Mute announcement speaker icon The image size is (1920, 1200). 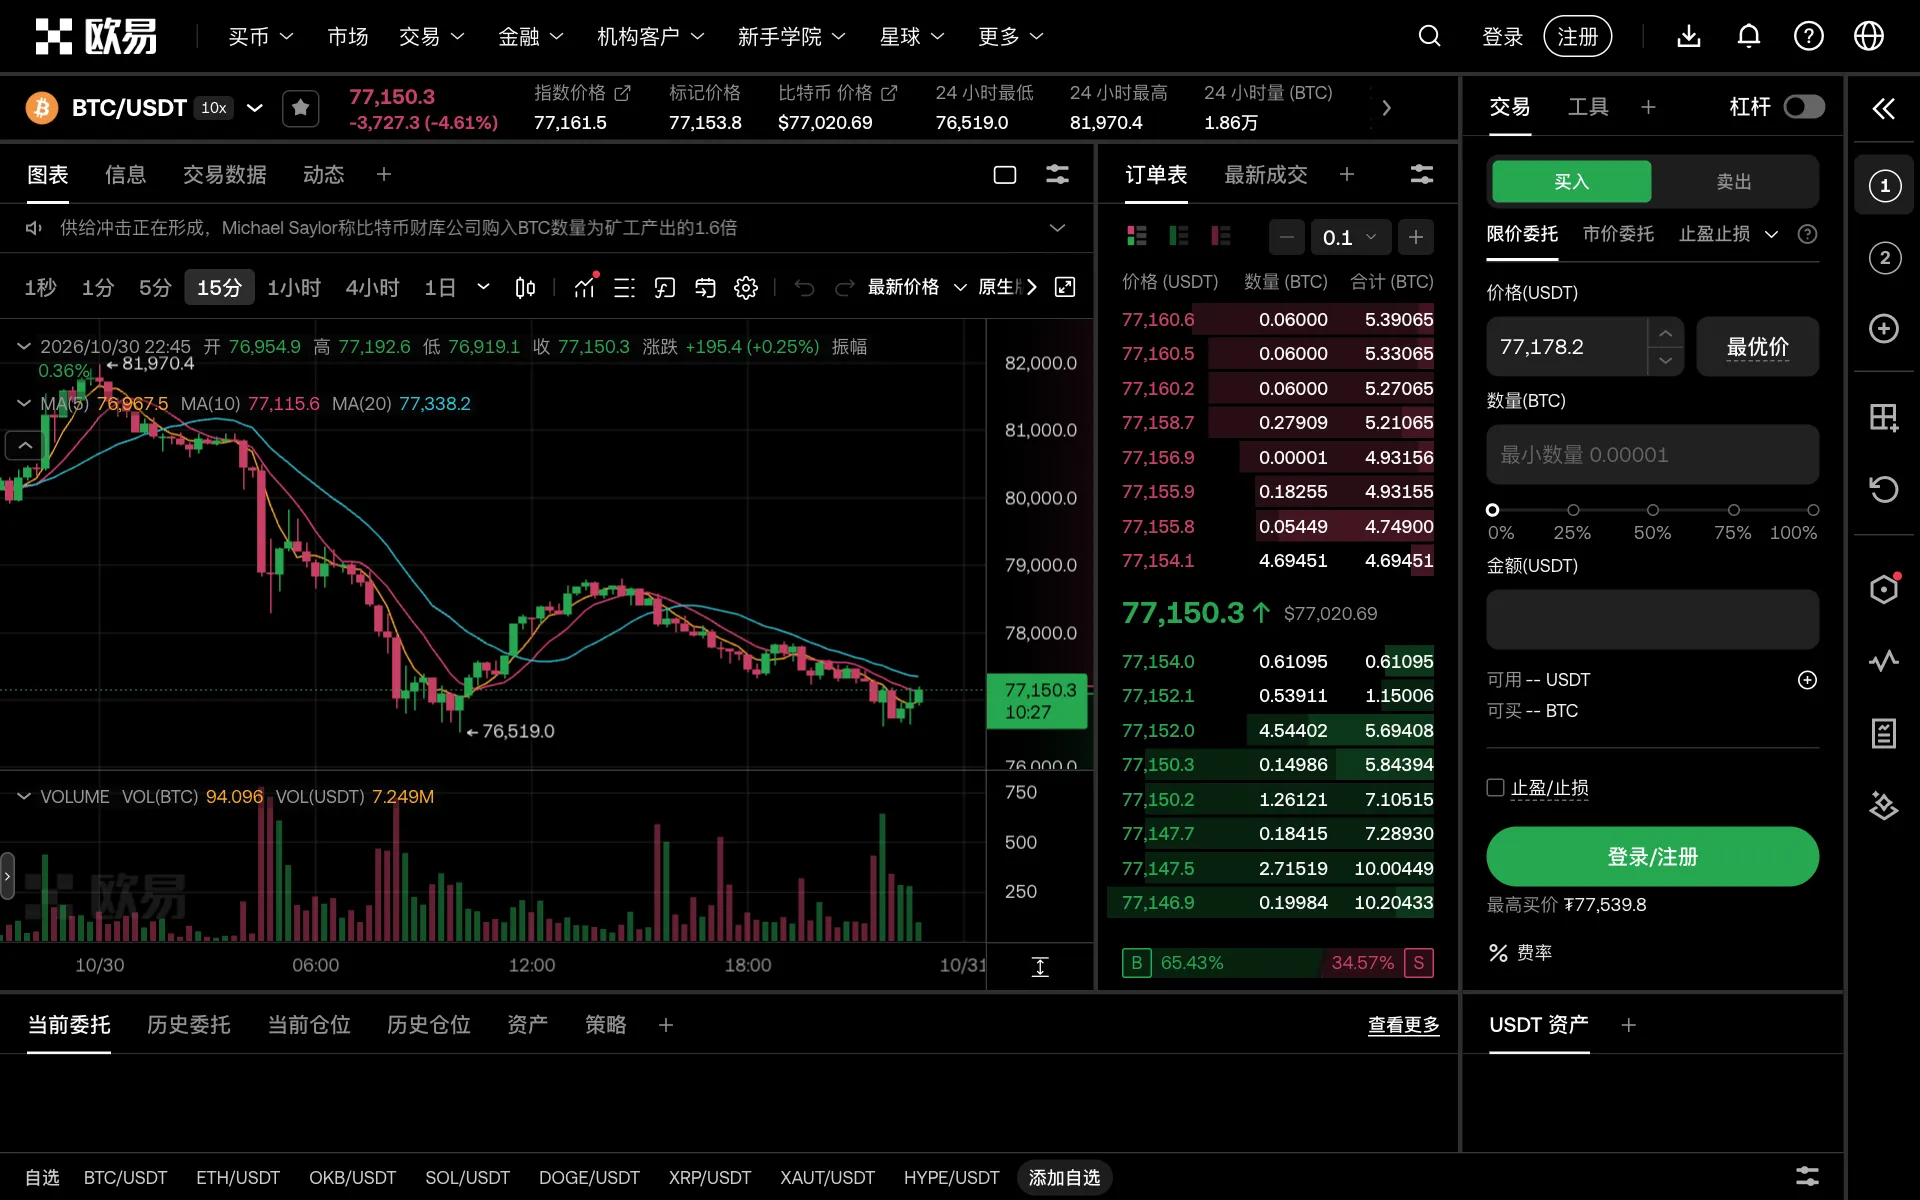[x=34, y=228]
